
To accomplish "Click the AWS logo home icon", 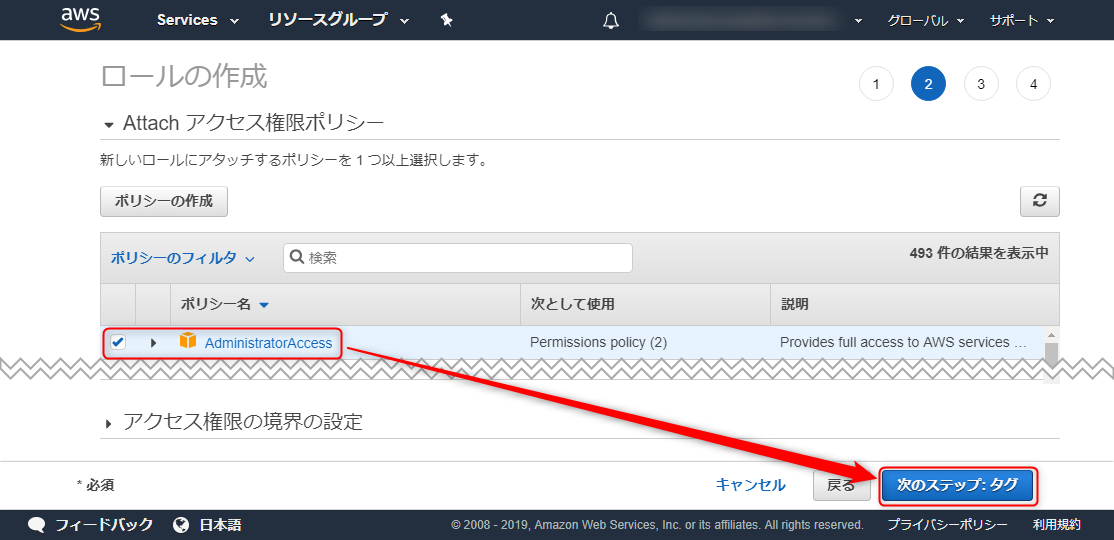I will 78,20.
